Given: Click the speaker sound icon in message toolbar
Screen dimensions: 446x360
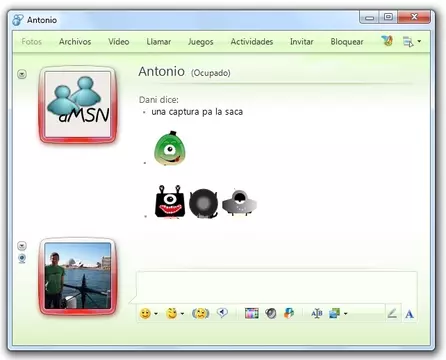Looking at the screenshot, I should pyautogui.click(x=271, y=313).
